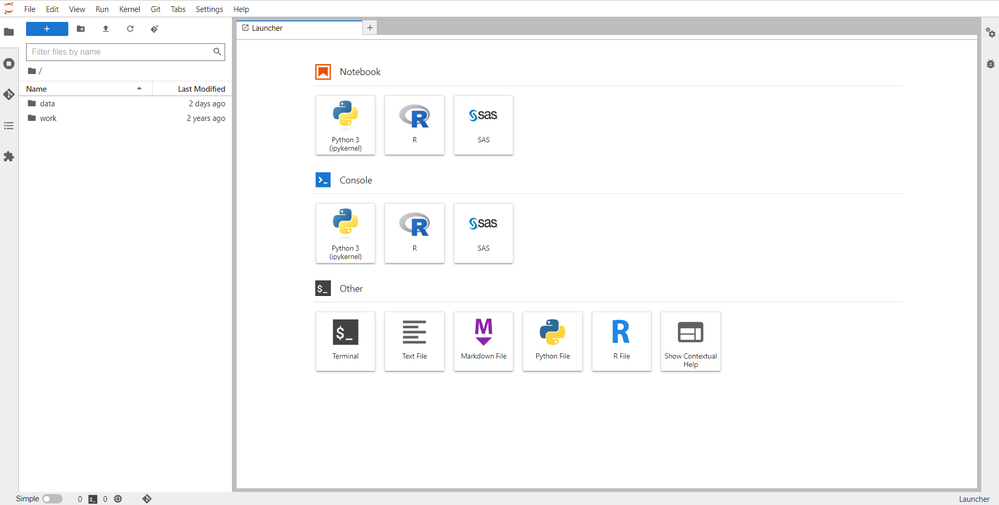999x505 pixels.
Task: Click the Filter files by name field
Action: [x=126, y=52]
